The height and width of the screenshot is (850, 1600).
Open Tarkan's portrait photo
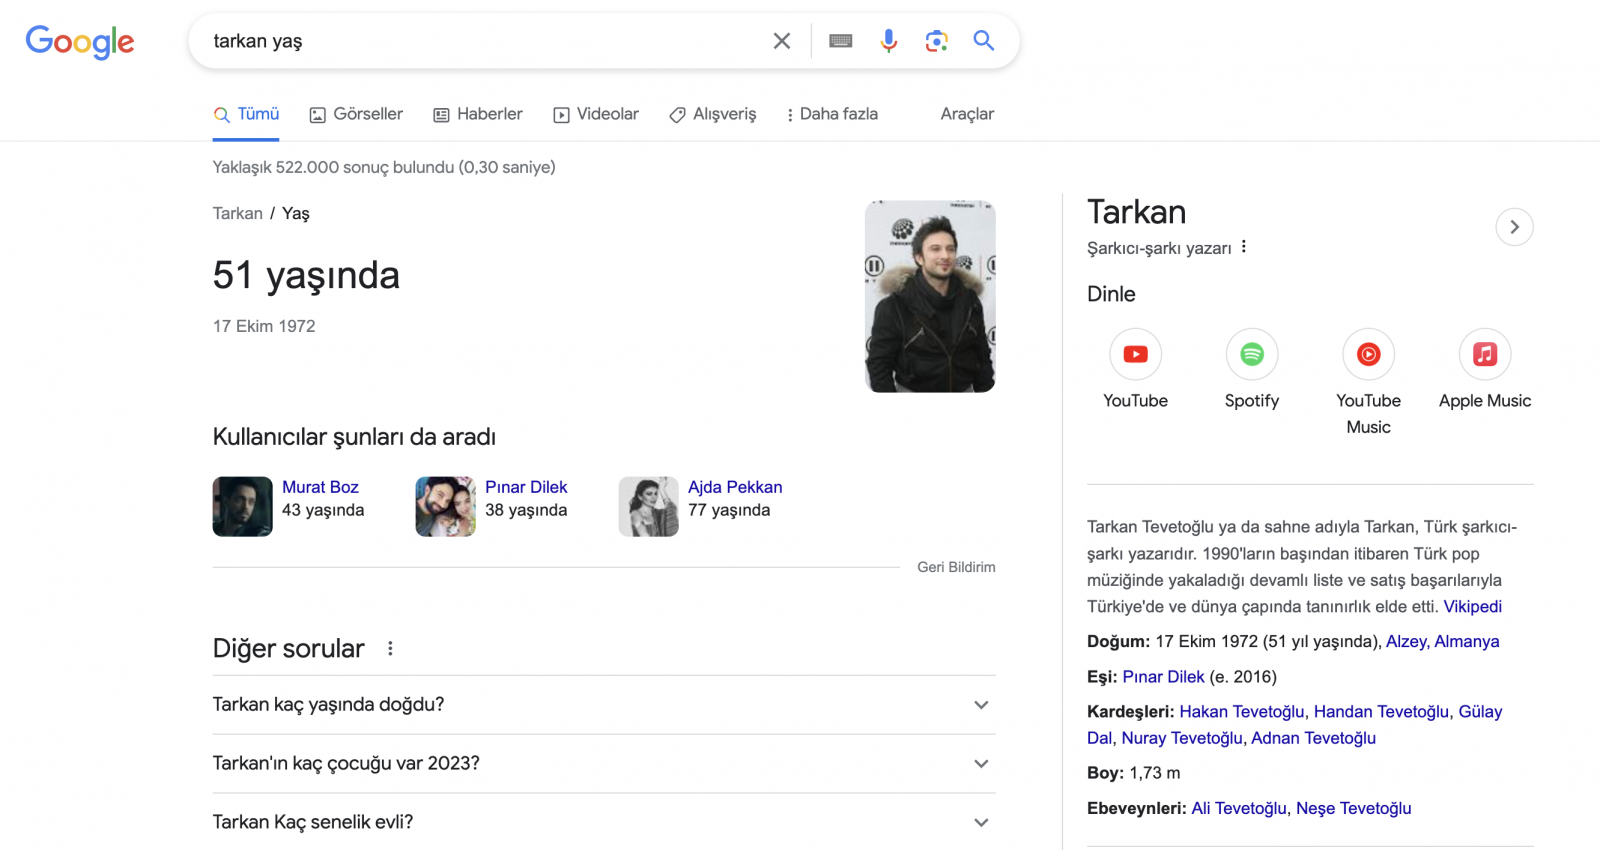tap(930, 297)
